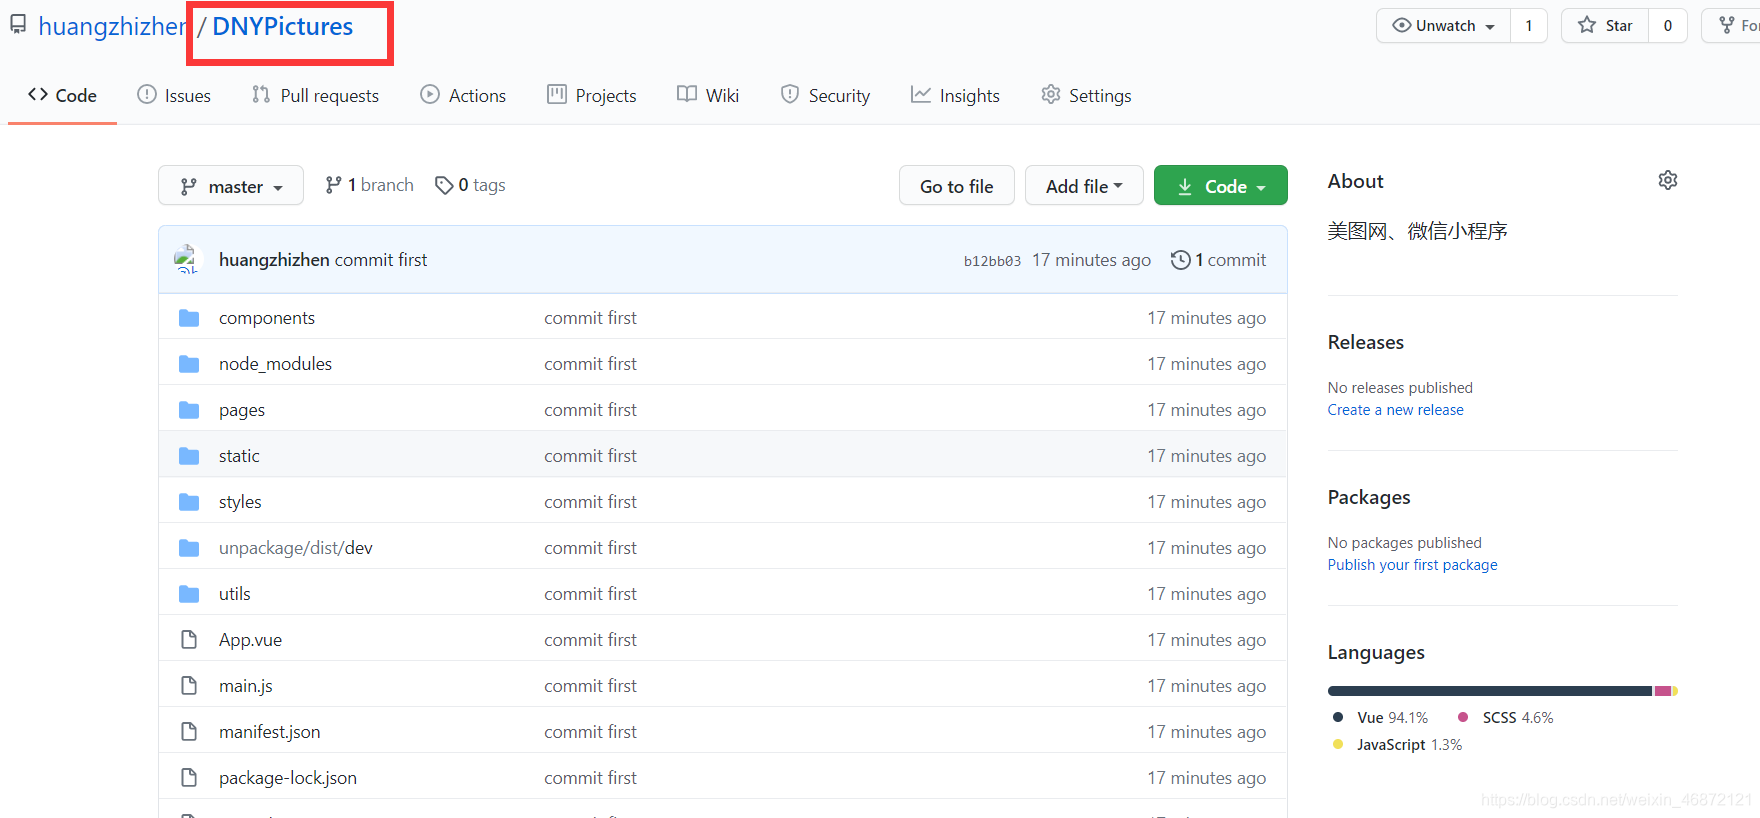Click the file icon for App.vue

(189, 640)
